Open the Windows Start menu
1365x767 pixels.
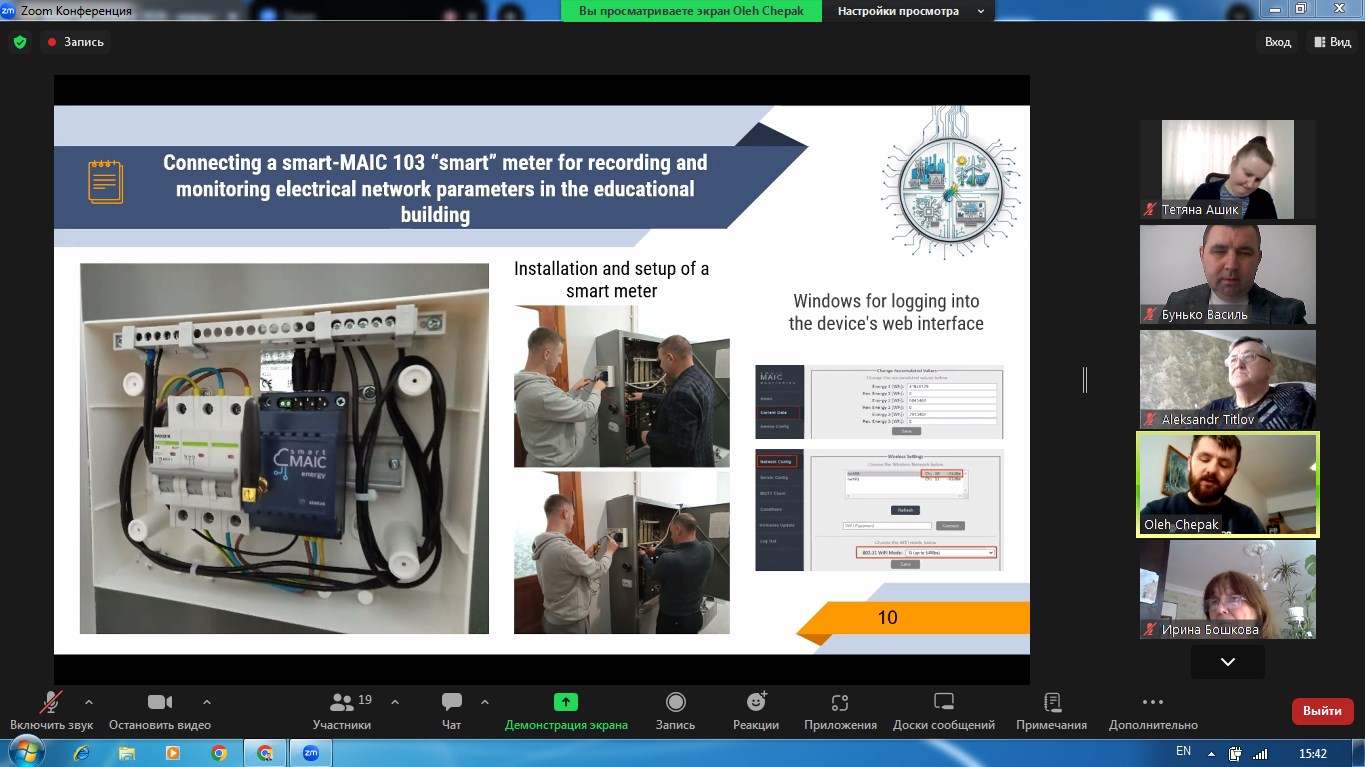coord(26,752)
